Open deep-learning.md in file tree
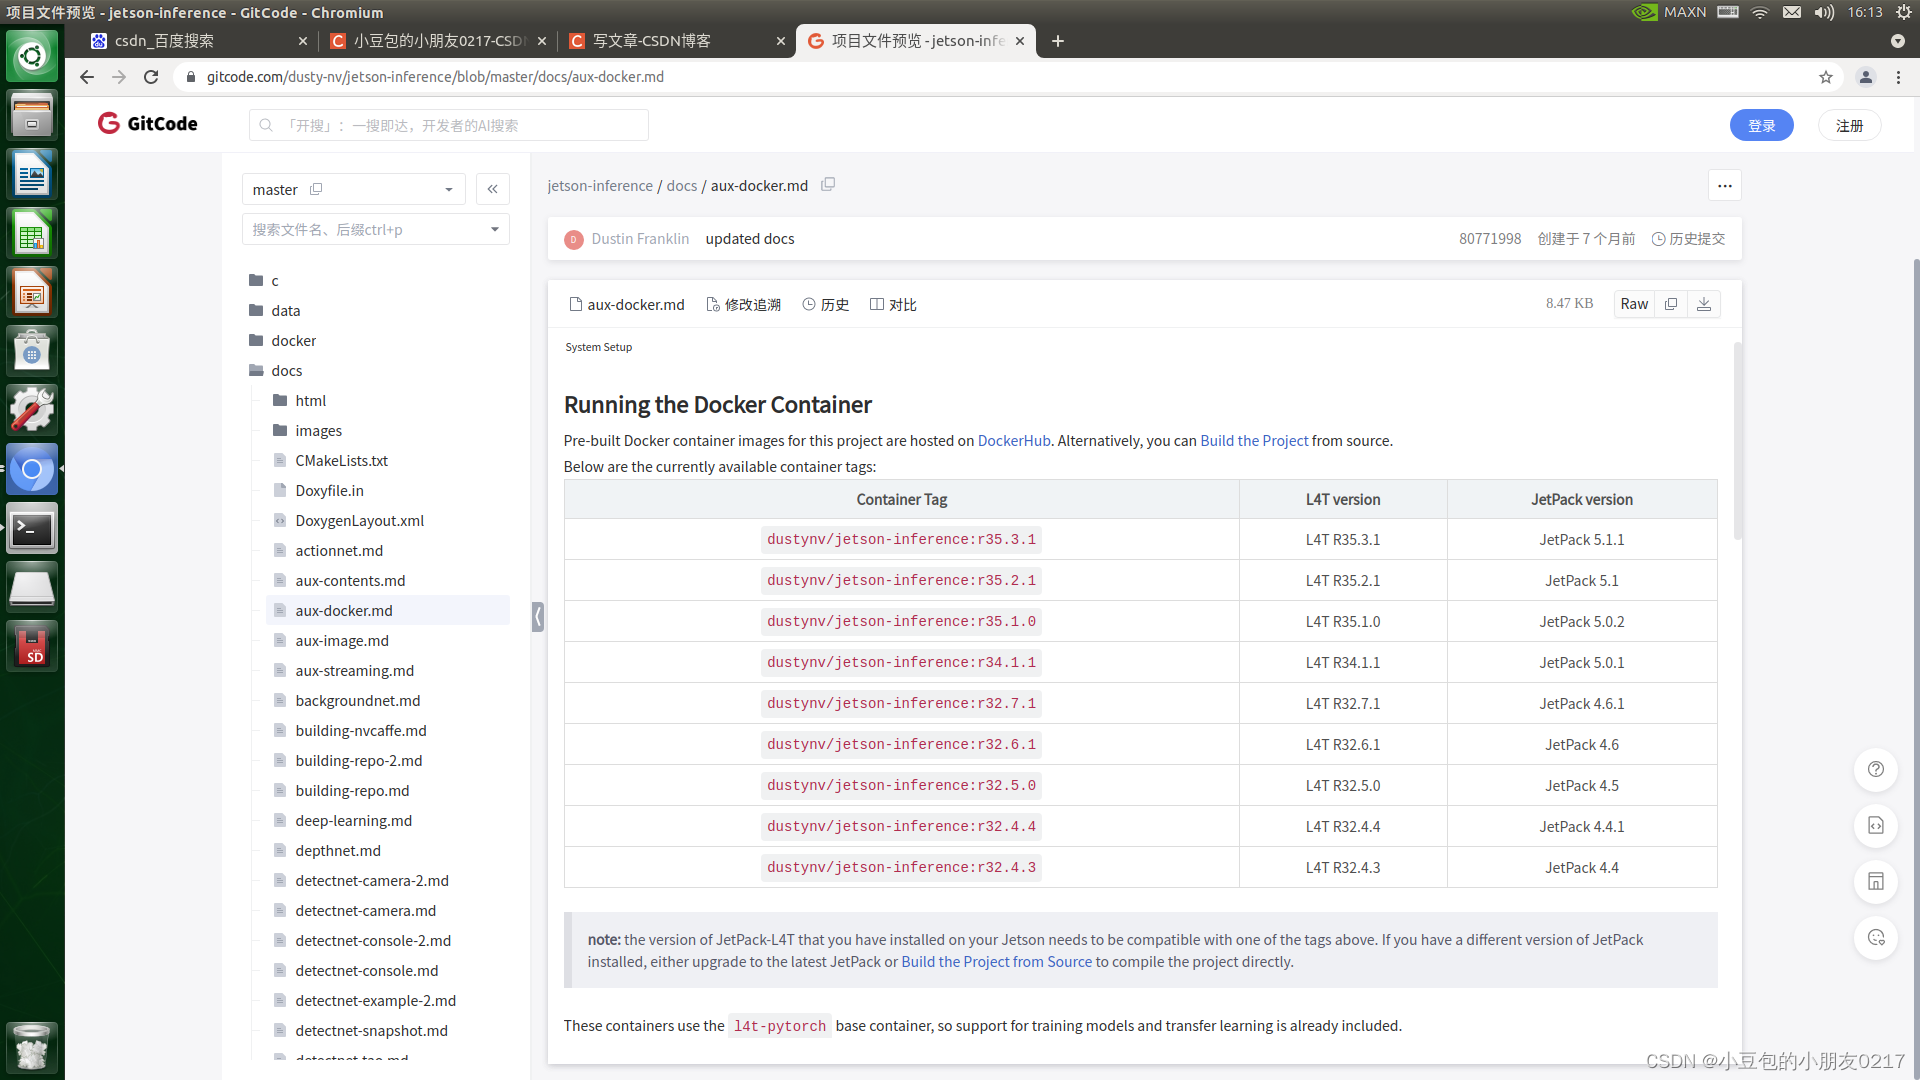Viewport: 1920px width, 1080px height. 353,820
